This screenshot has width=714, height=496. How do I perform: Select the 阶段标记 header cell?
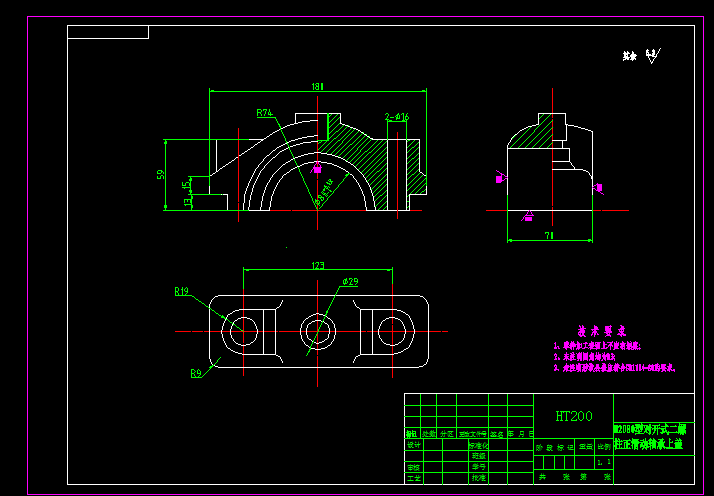coord(554,447)
